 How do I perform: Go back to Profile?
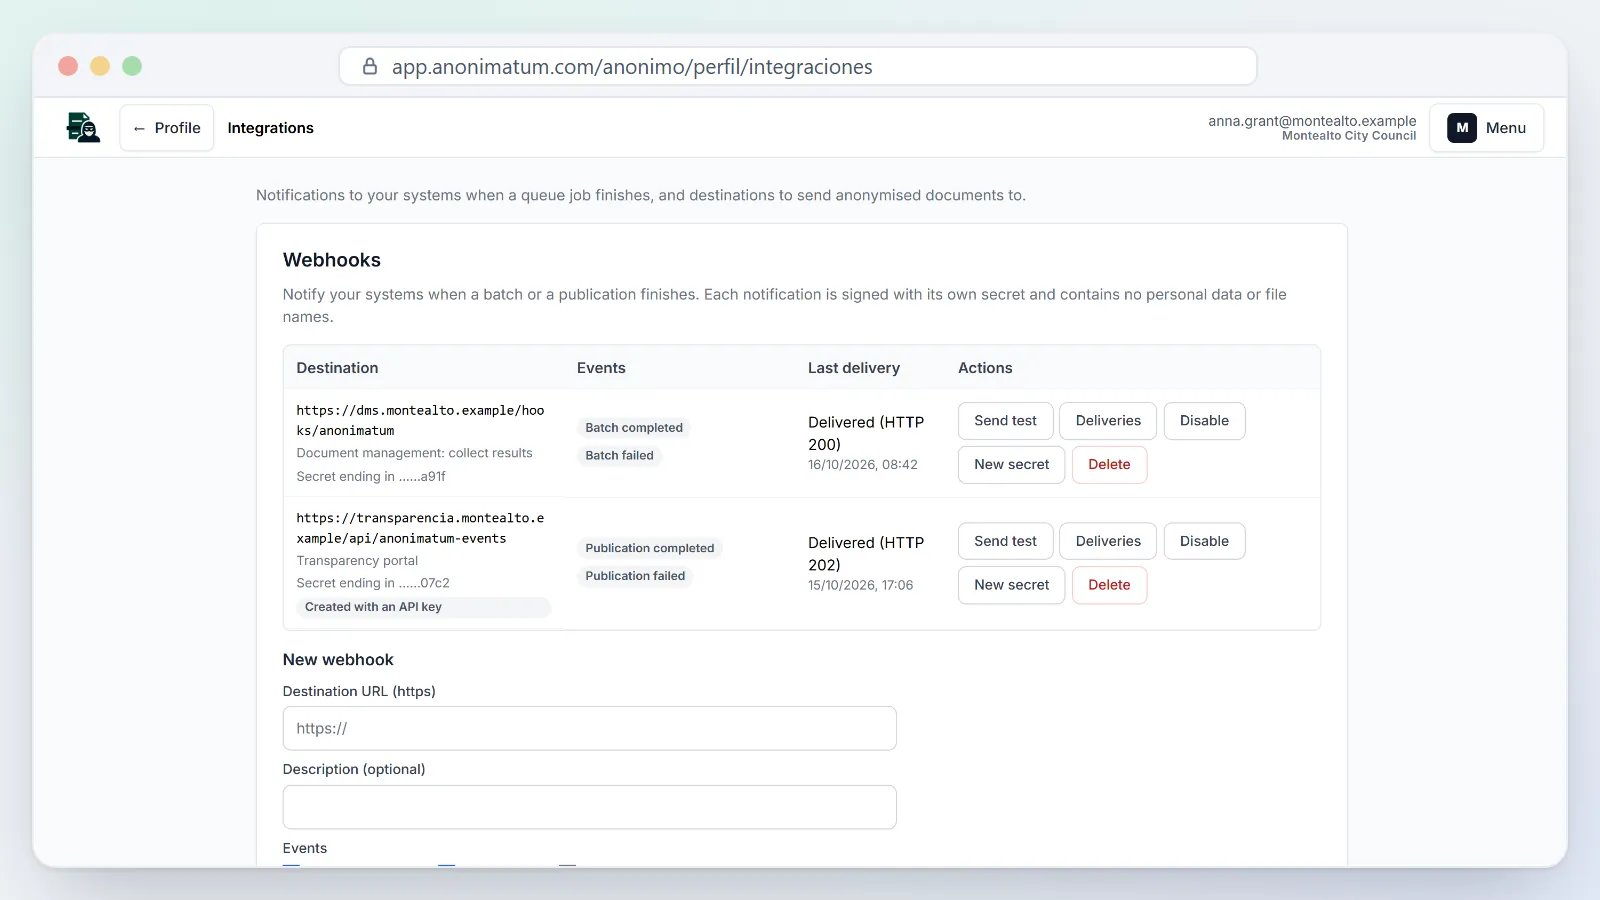(167, 128)
